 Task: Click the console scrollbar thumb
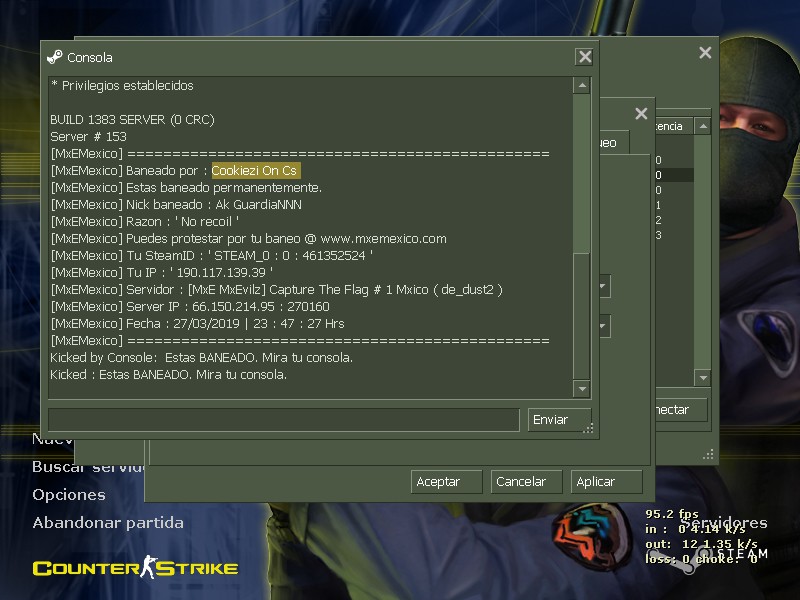582,316
